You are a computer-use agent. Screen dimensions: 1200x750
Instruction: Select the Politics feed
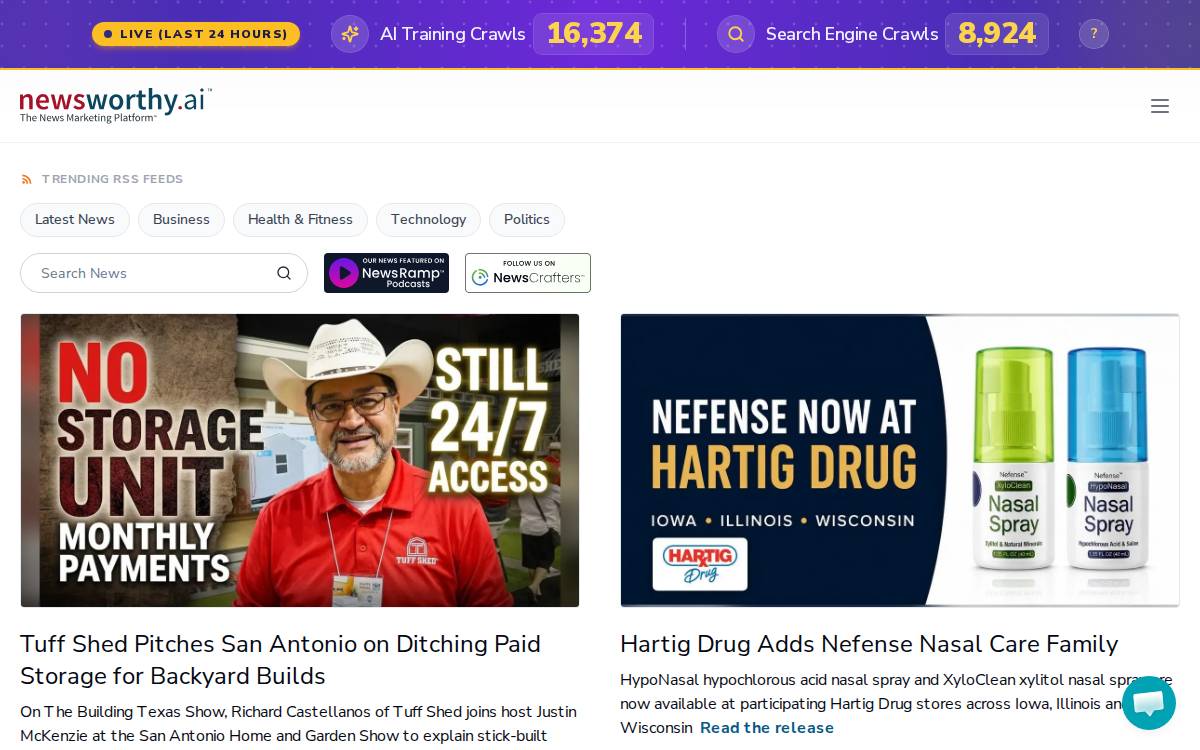coord(527,220)
